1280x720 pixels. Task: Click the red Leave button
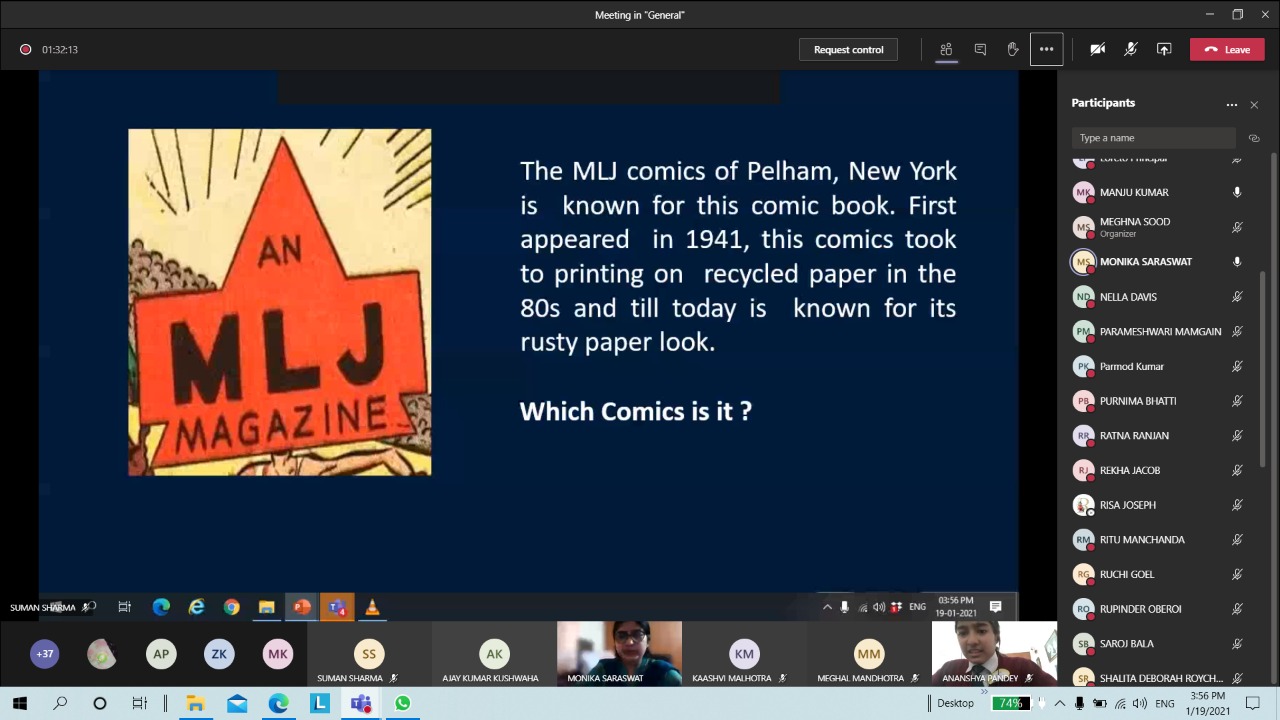[x=1227, y=49]
